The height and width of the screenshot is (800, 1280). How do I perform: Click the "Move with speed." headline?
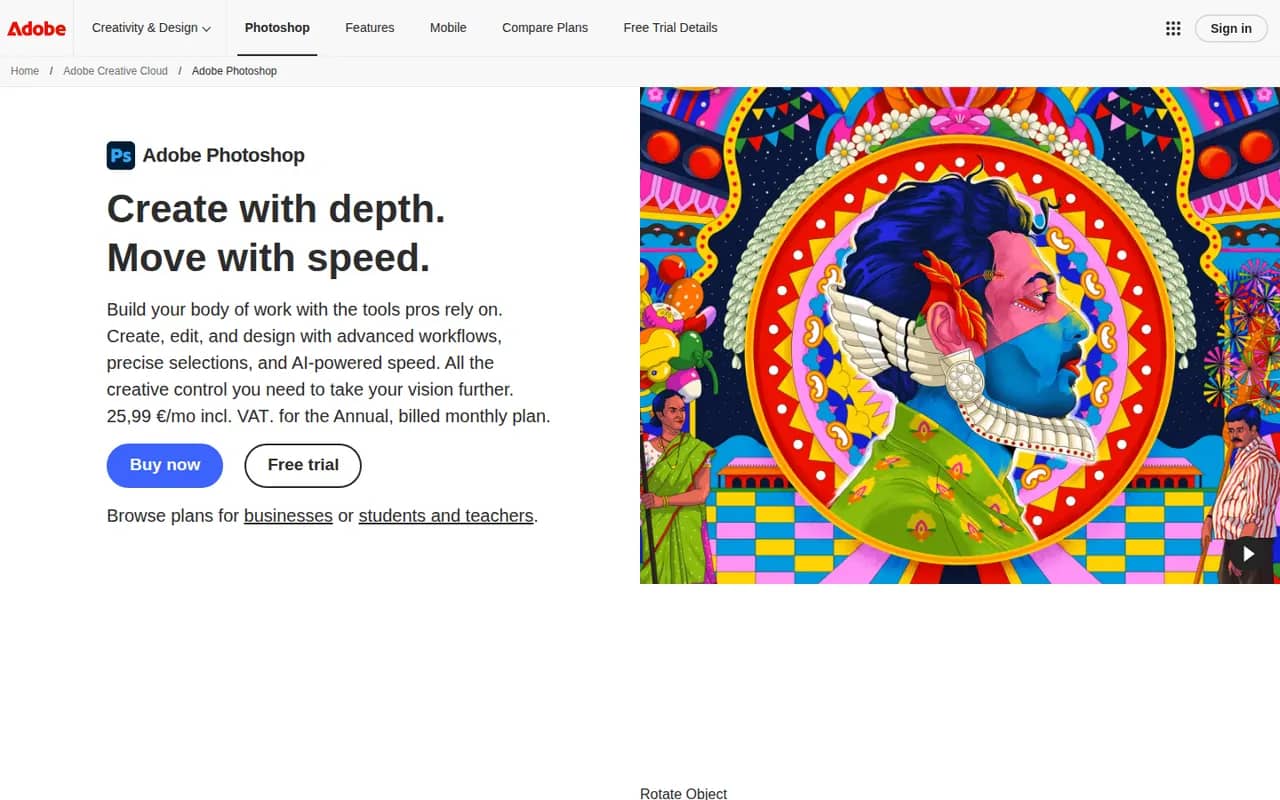point(268,258)
